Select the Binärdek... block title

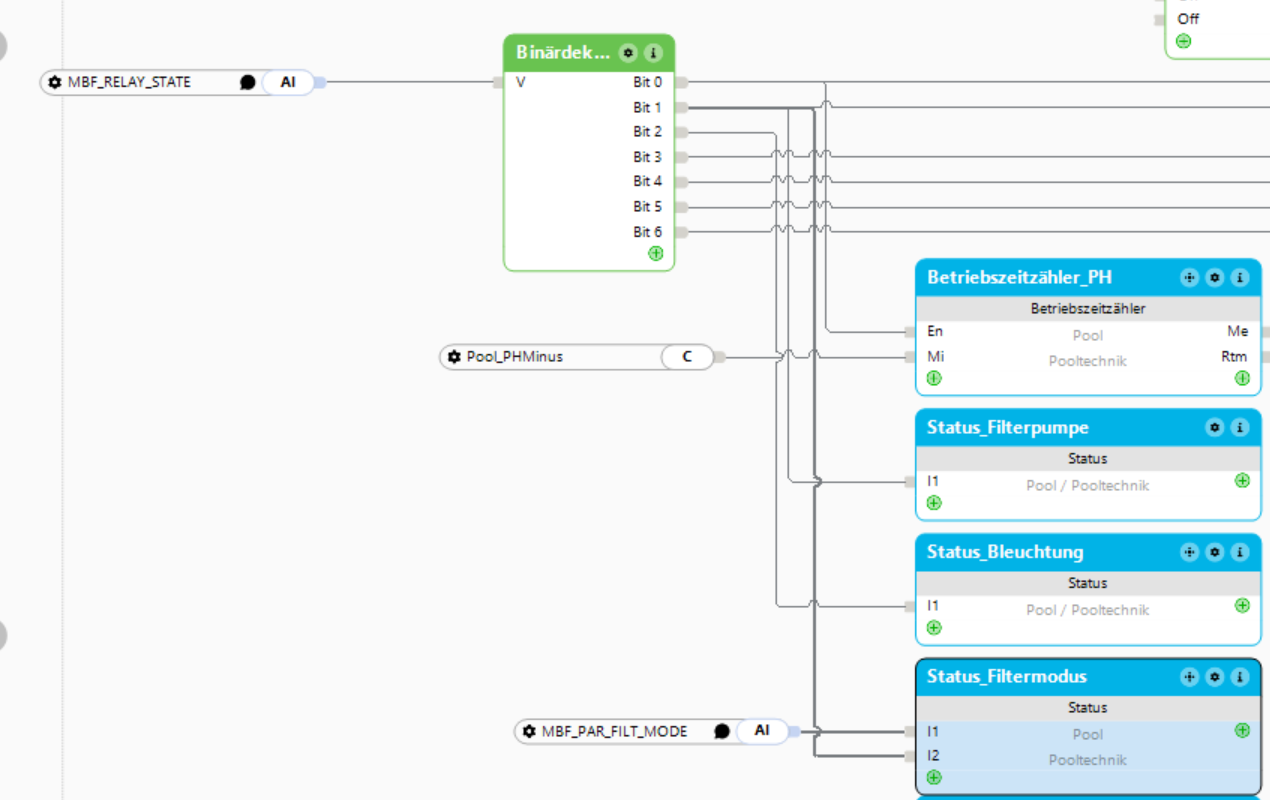coord(563,52)
